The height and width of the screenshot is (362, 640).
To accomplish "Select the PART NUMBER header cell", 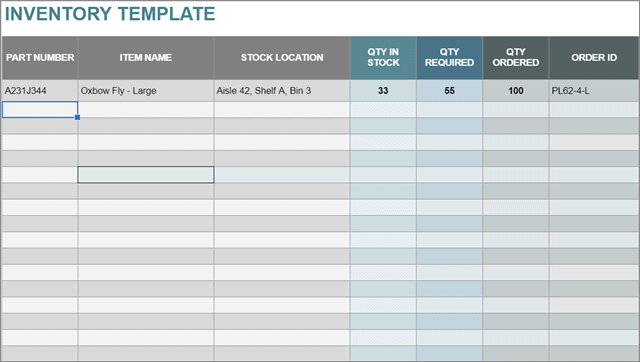I will (40, 58).
